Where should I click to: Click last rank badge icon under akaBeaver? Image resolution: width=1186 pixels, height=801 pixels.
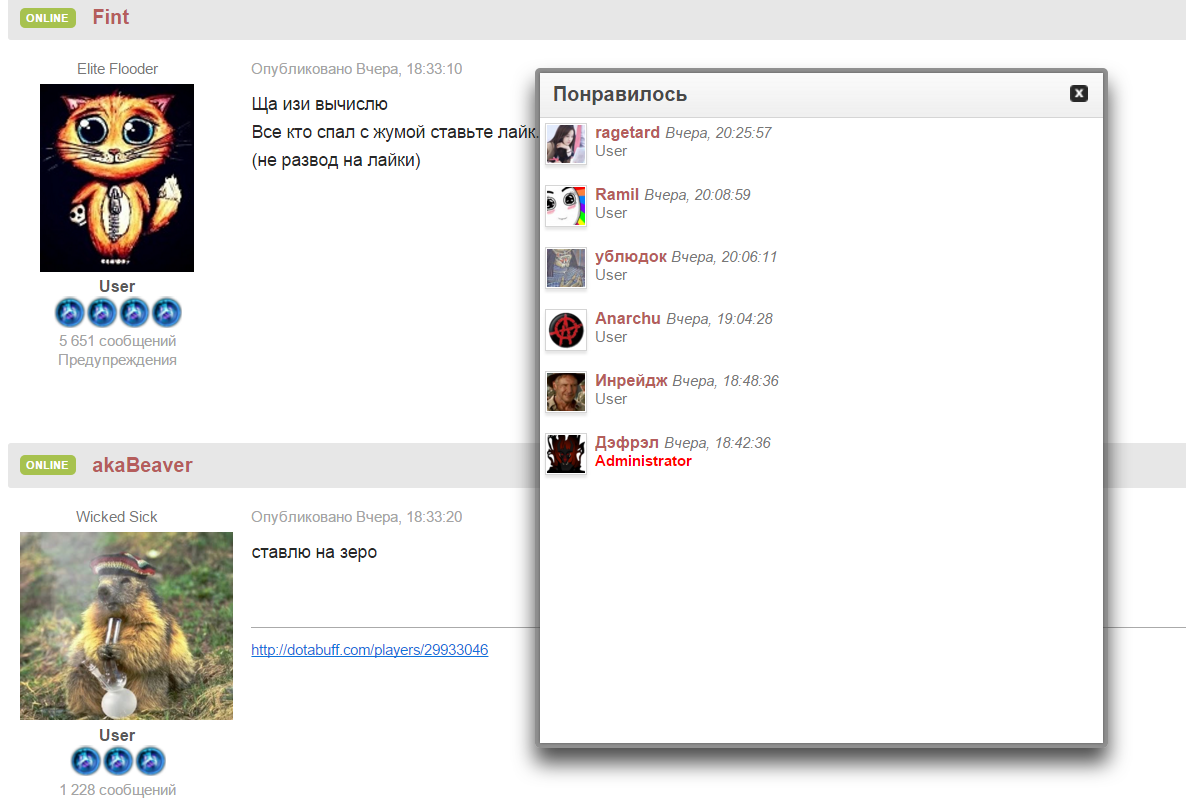[151, 761]
